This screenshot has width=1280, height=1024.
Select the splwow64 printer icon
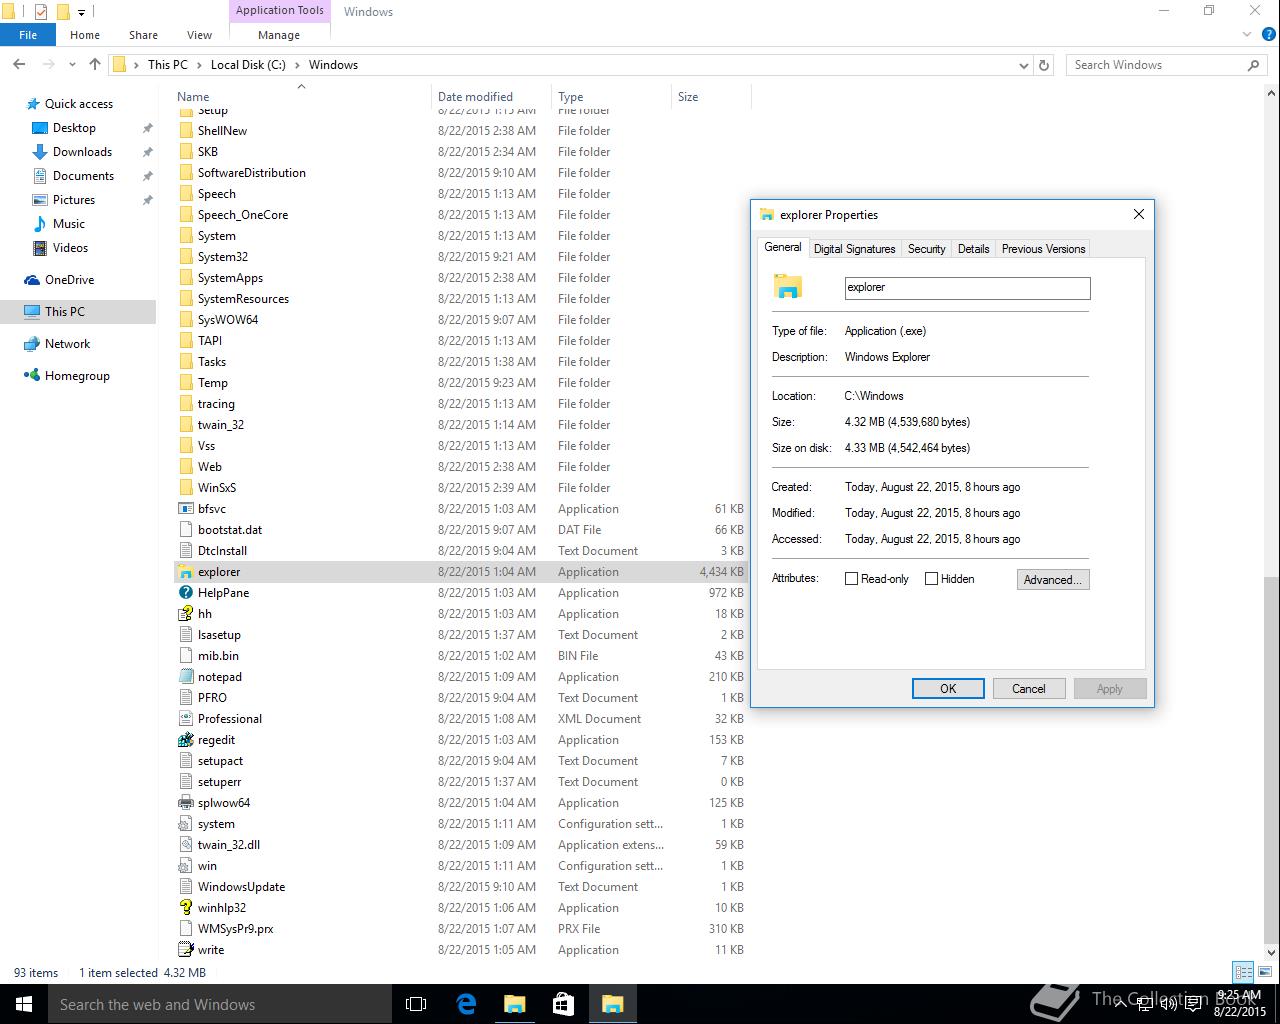[185, 803]
